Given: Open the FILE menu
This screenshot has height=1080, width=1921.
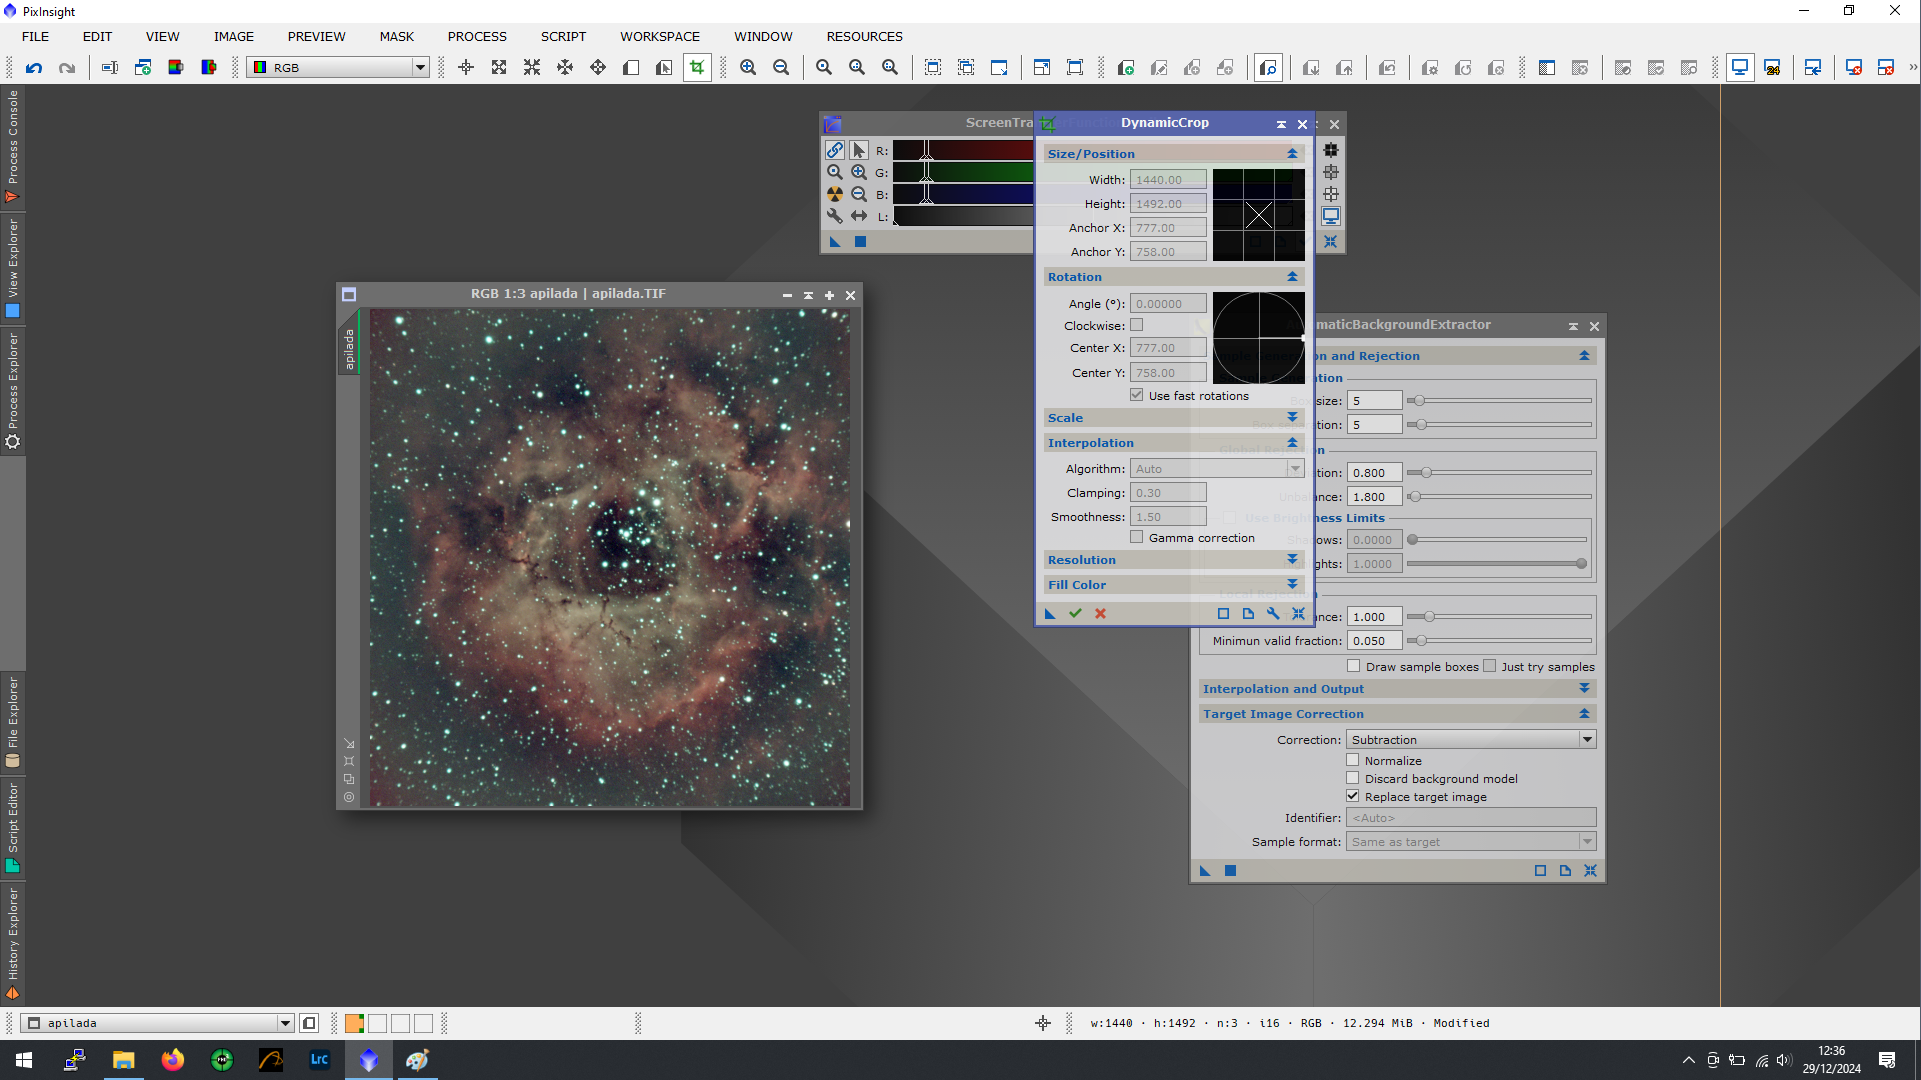Looking at the screenshot, I should click(36, 36).
